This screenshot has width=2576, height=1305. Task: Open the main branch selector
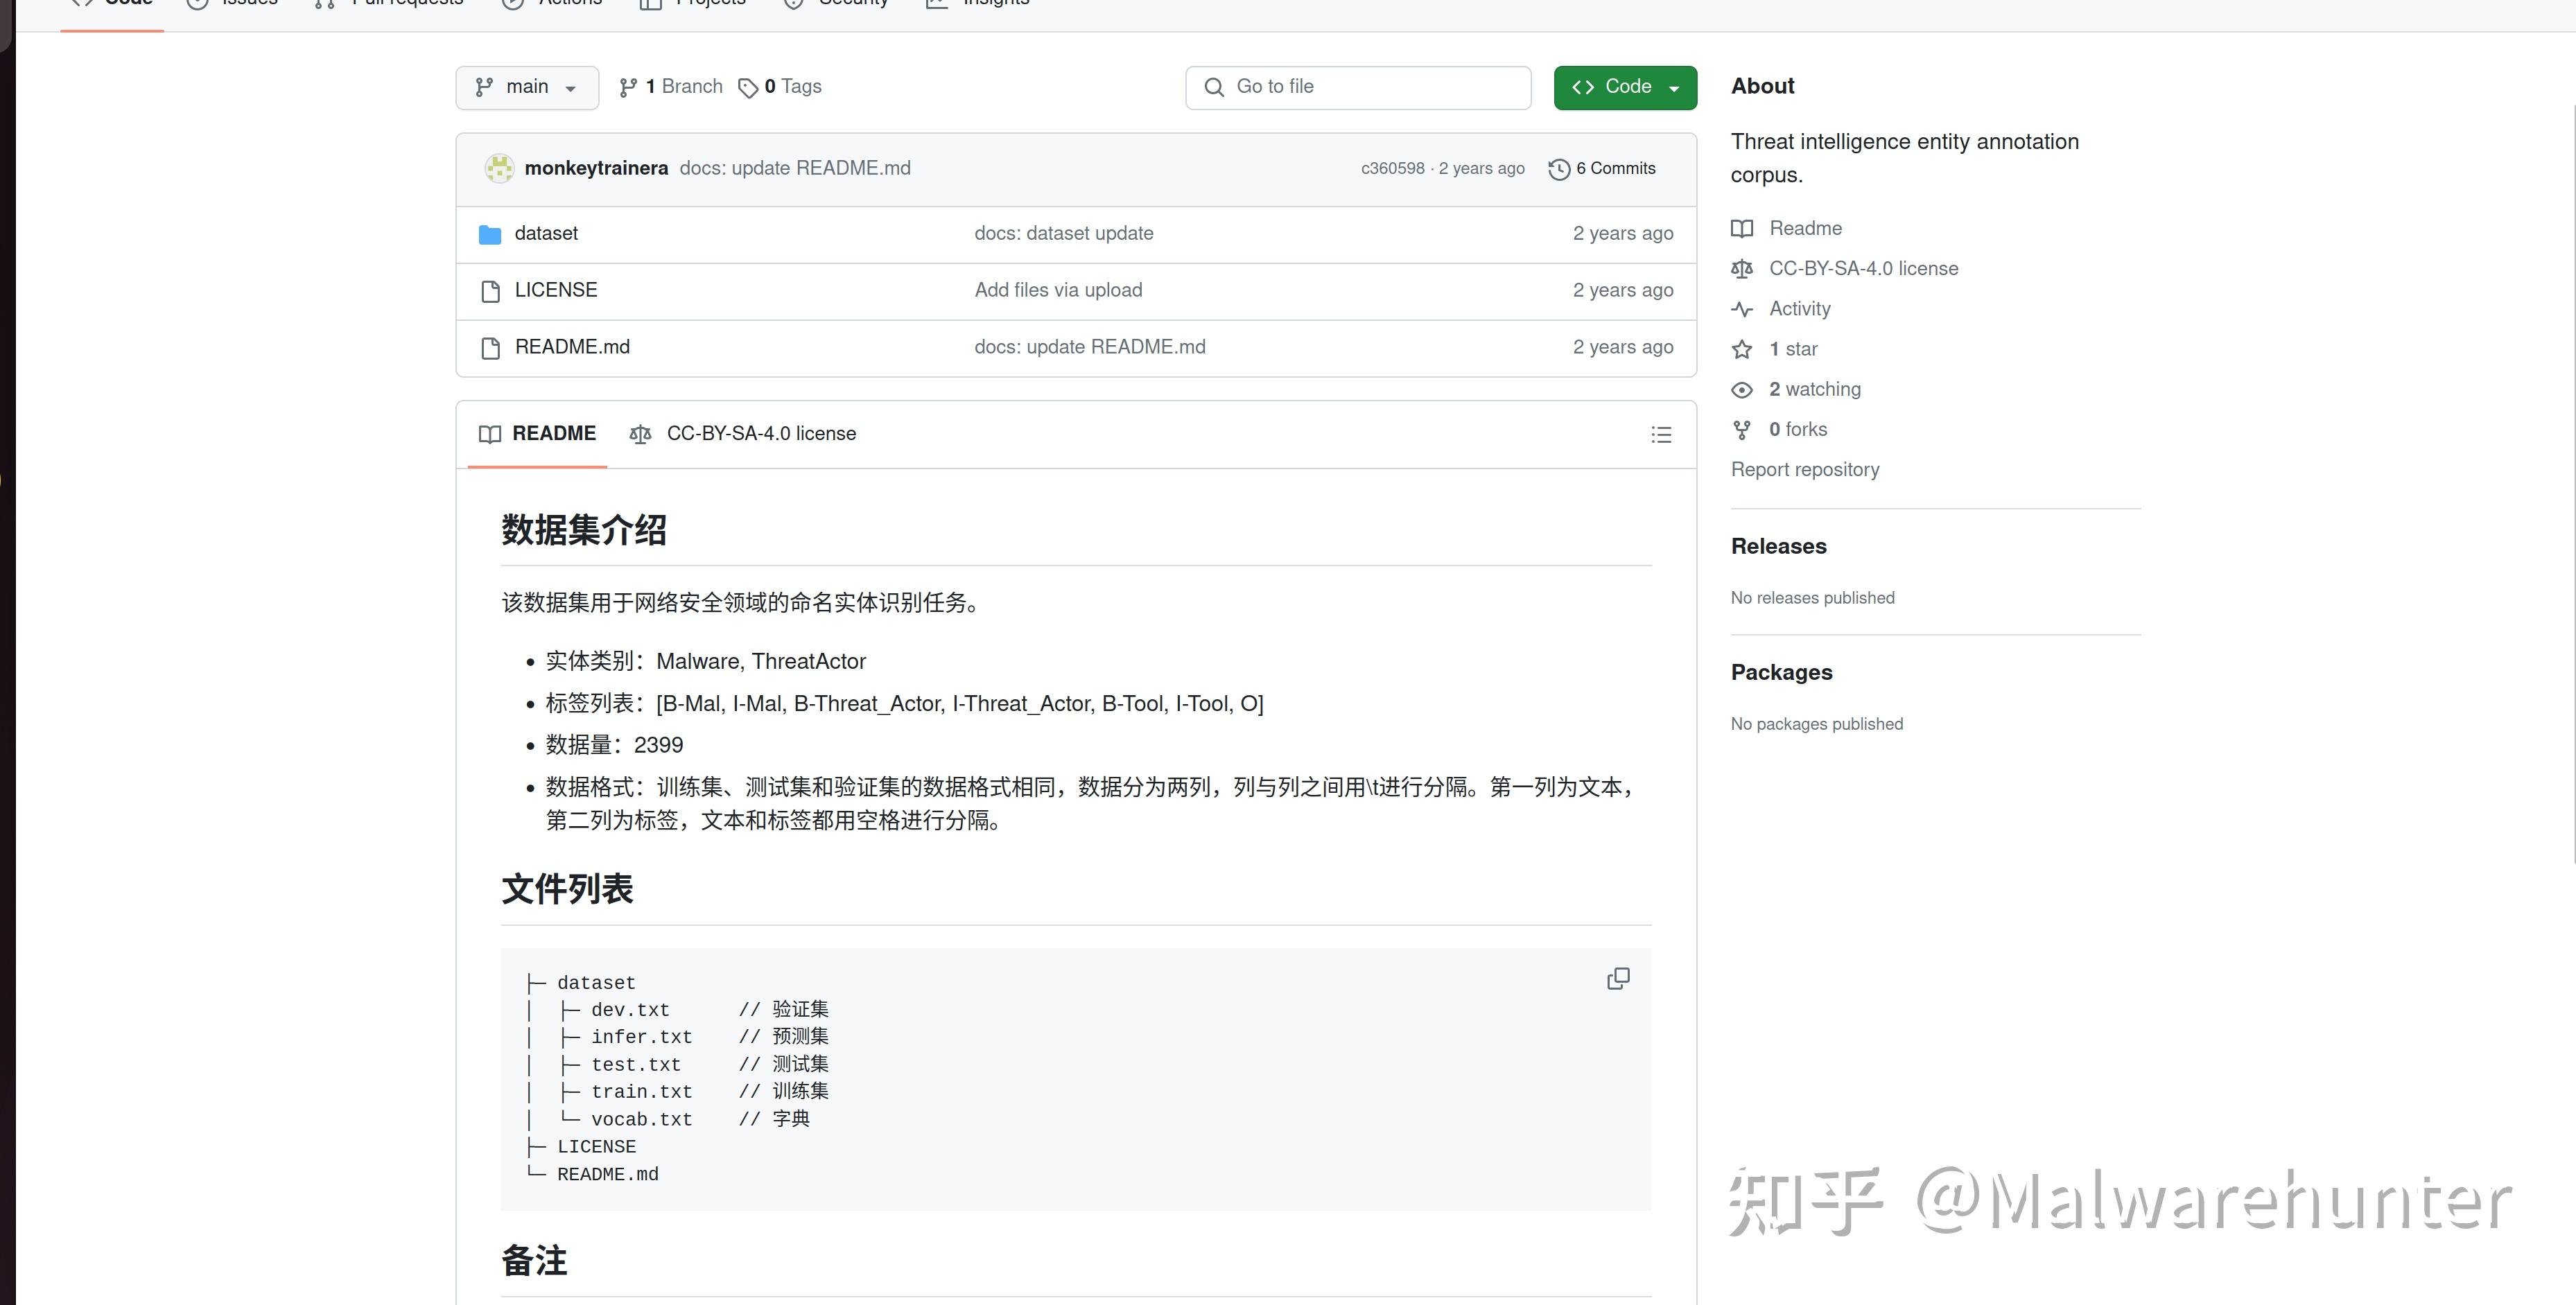[x=527, y=87]
